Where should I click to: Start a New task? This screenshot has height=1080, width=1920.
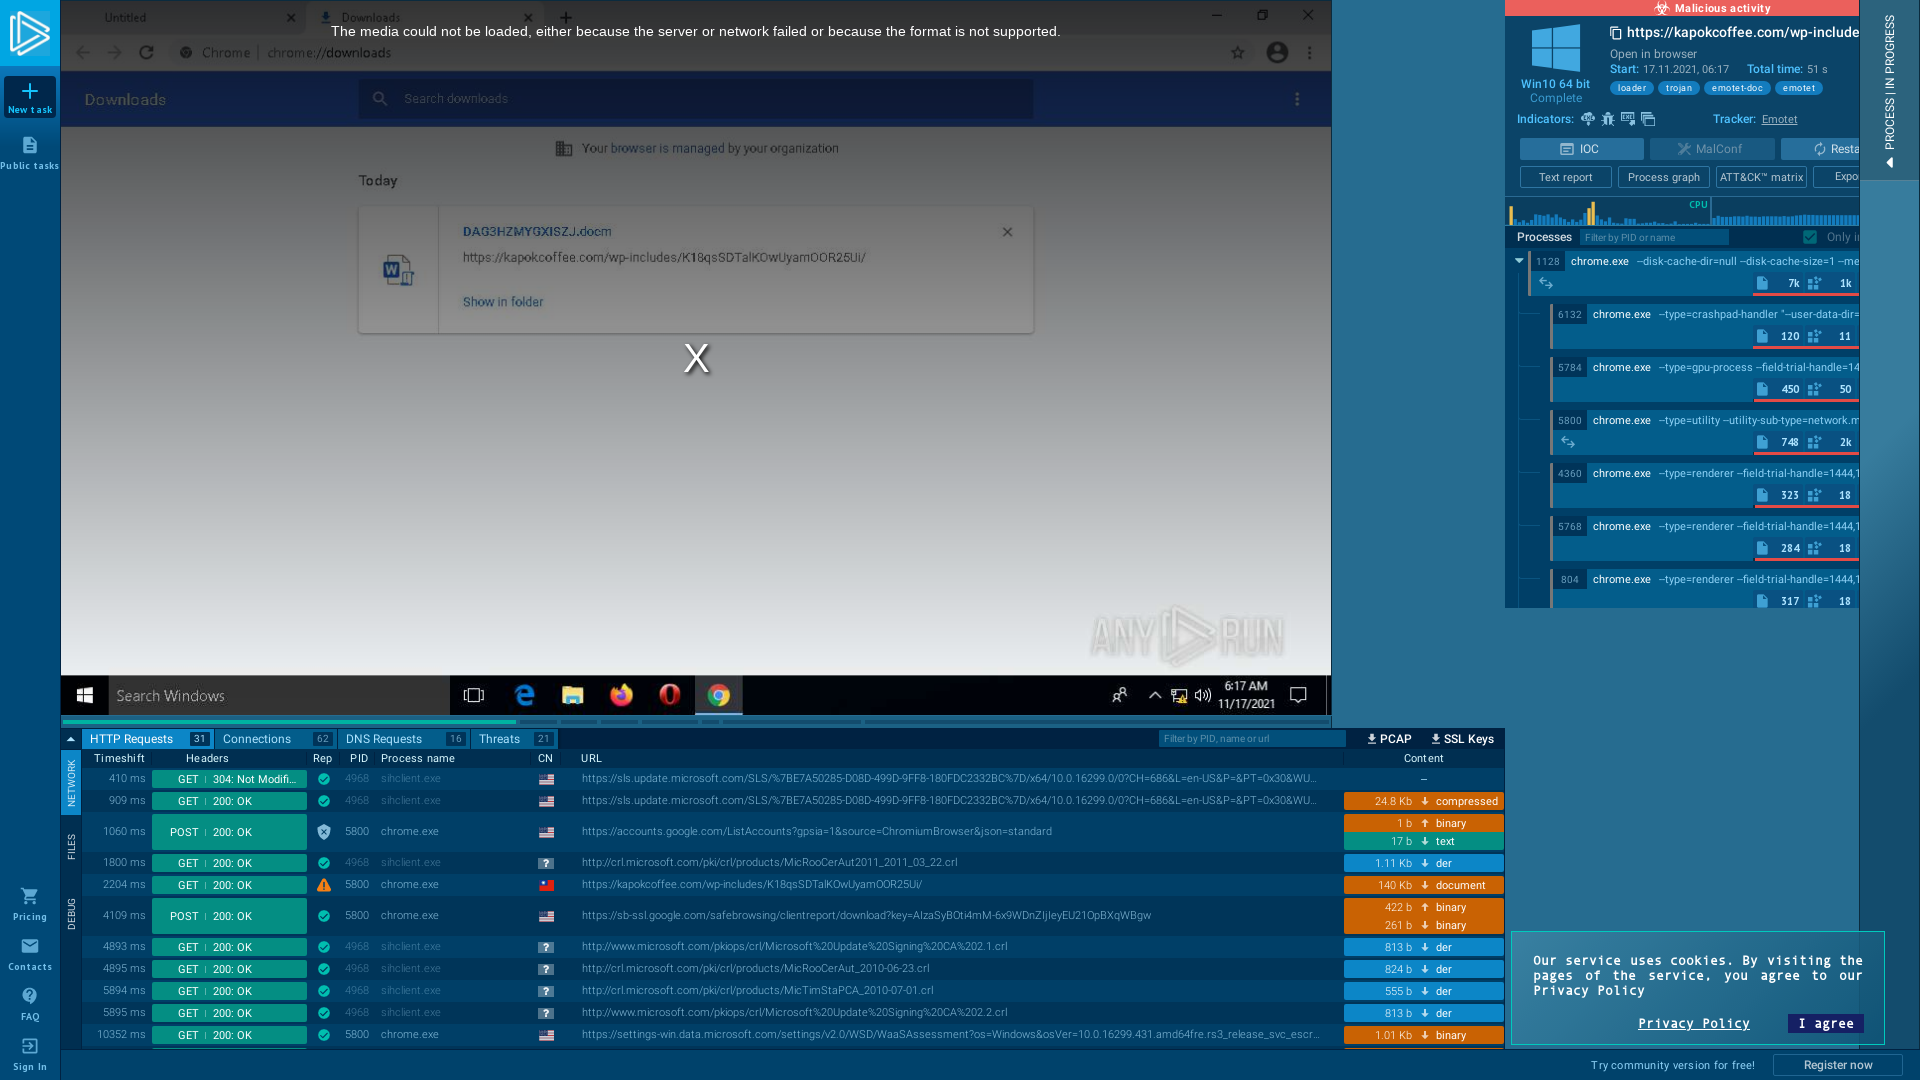pyautogui.click(x=30, y=98)
